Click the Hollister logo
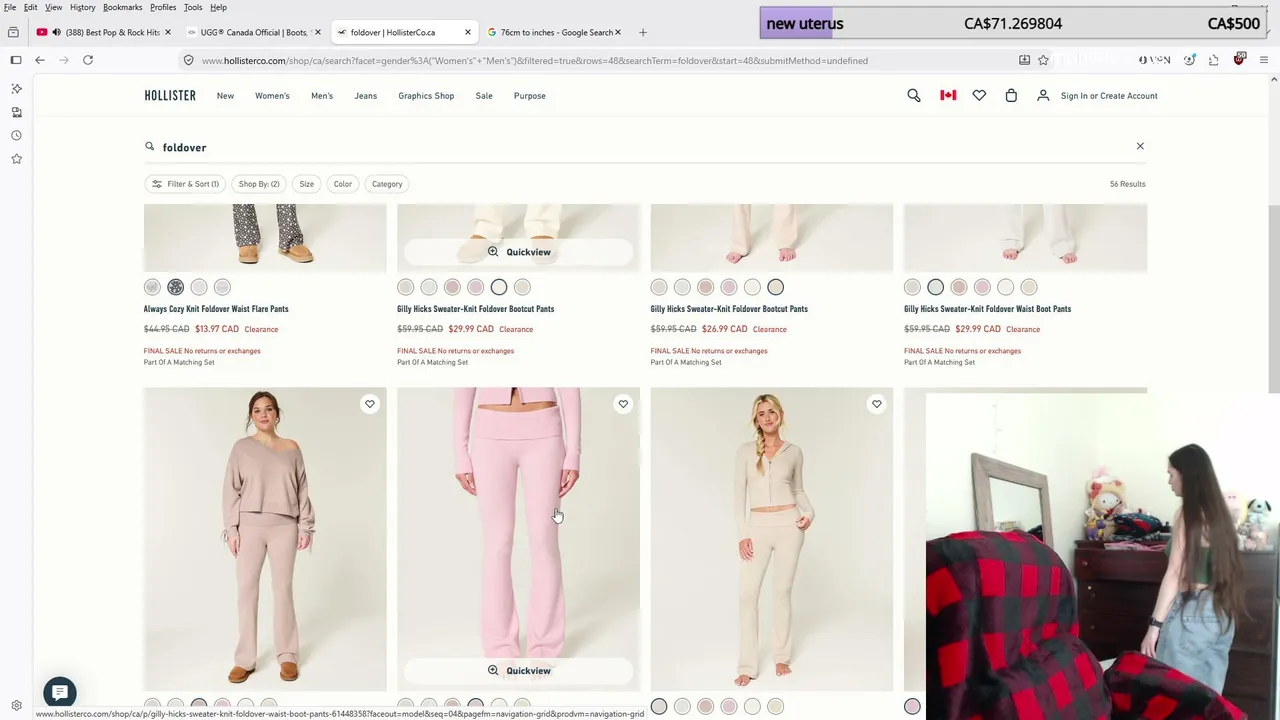The width and height of the screenshot is (1280, 720). [170, 96]
